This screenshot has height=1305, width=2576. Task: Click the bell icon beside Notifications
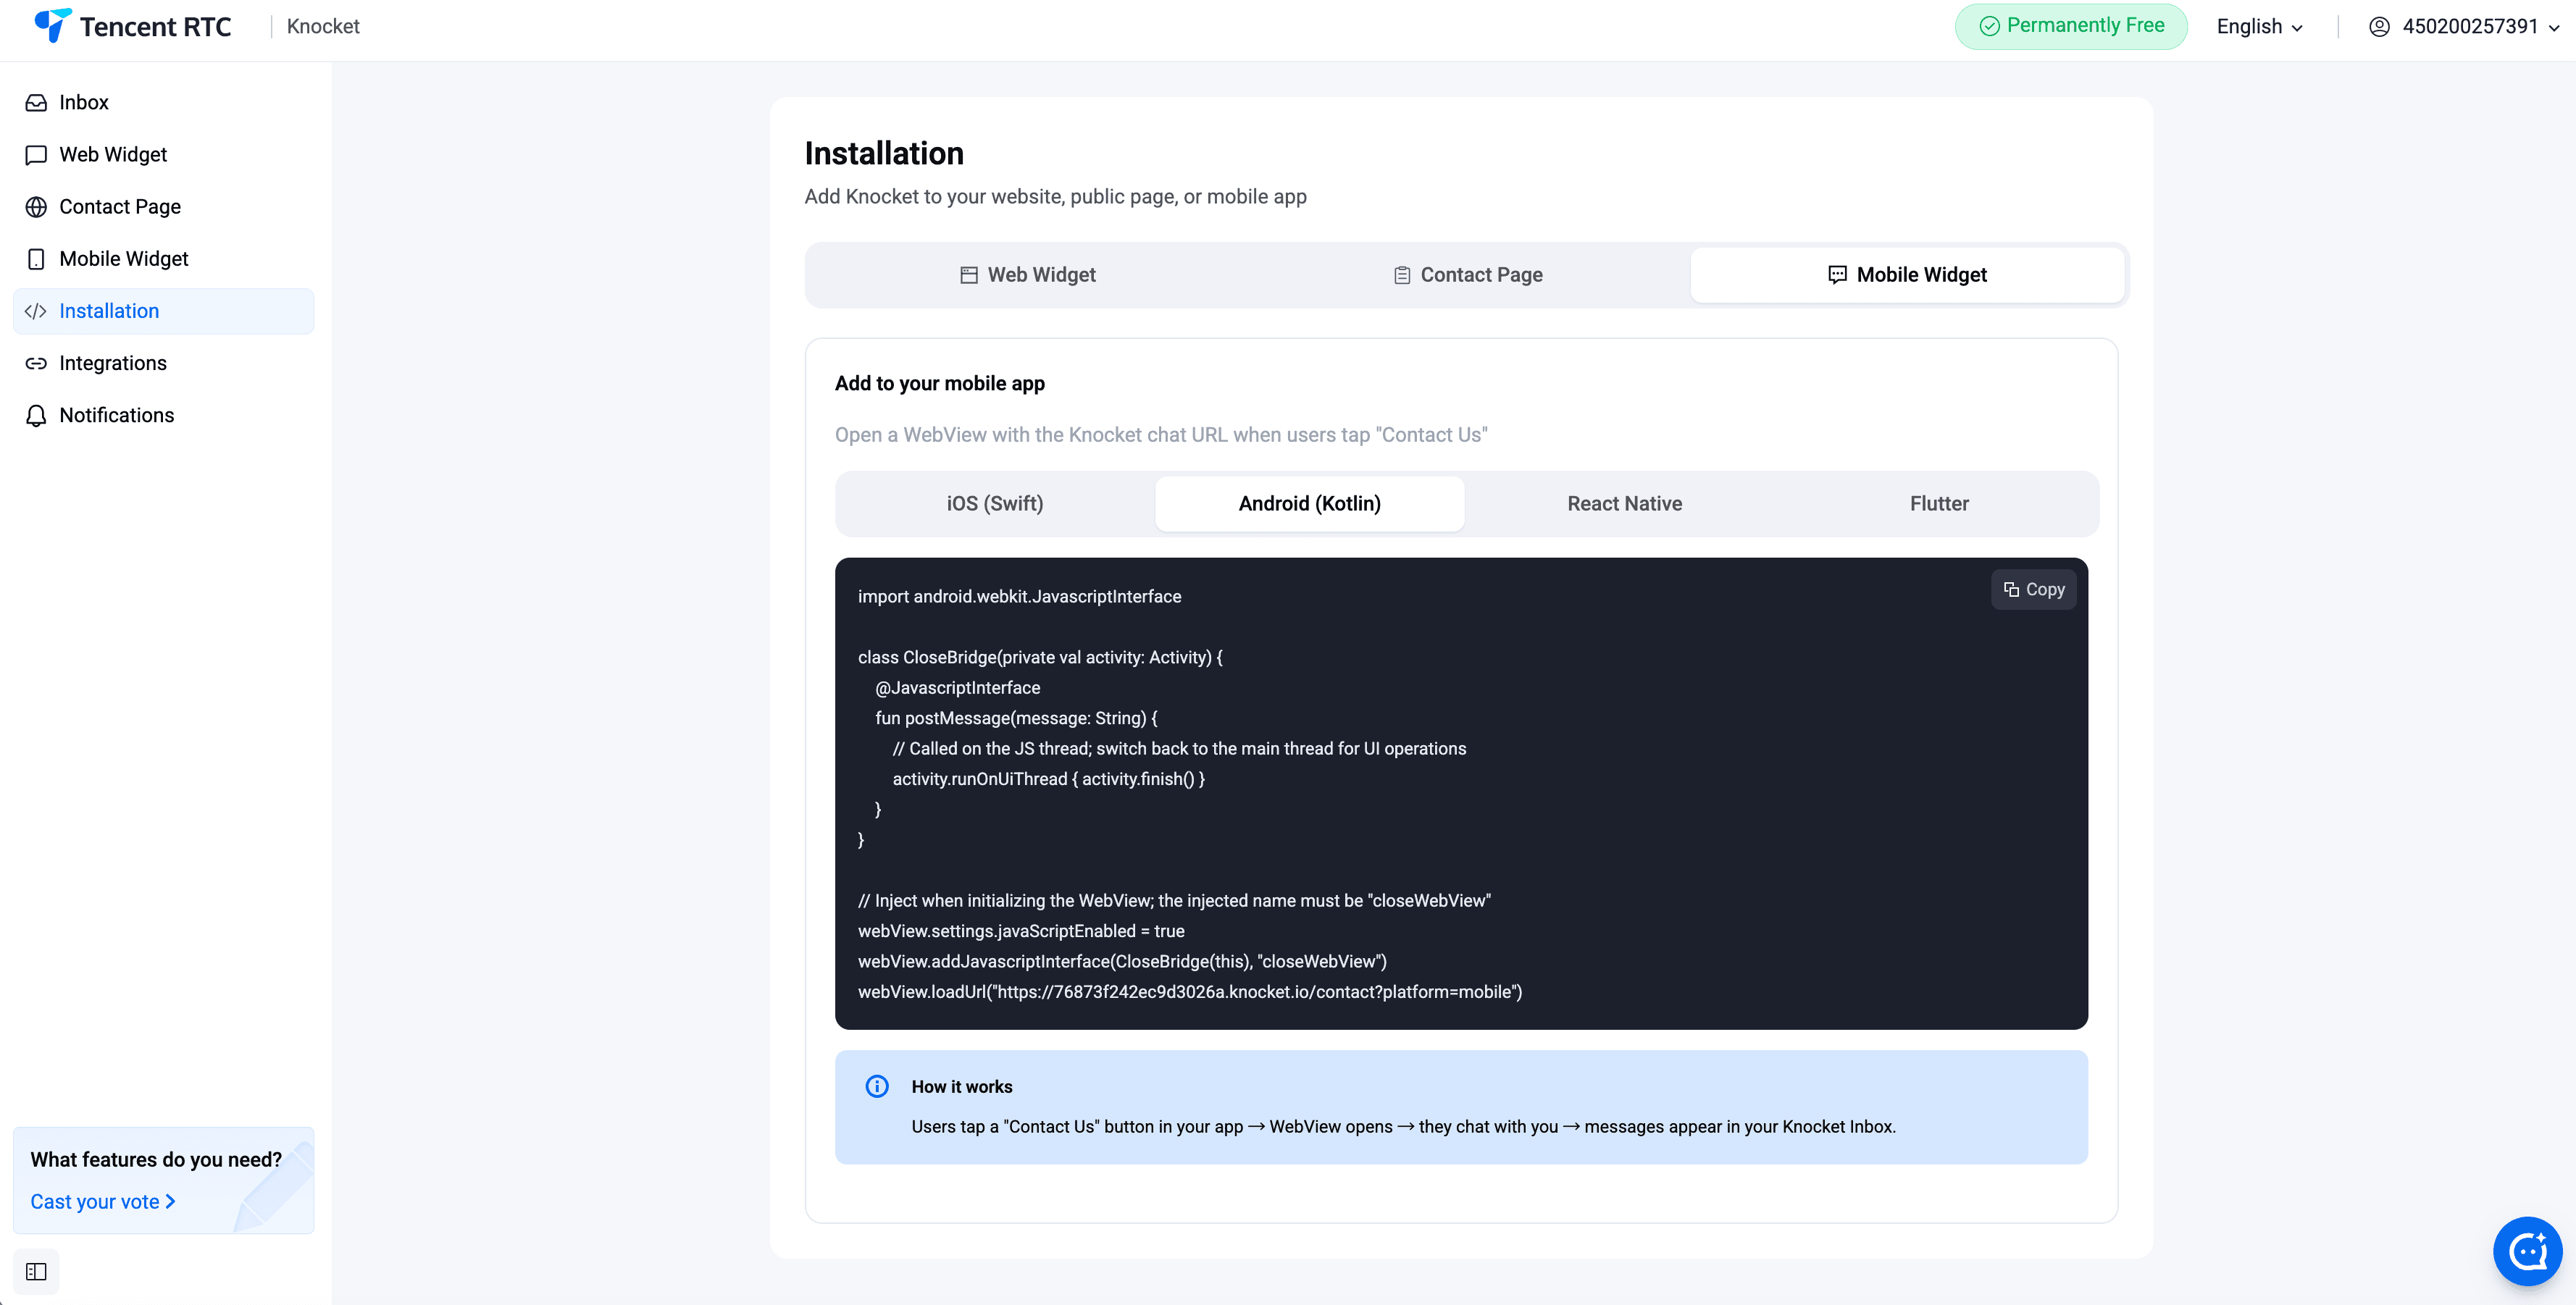(36, 415)
